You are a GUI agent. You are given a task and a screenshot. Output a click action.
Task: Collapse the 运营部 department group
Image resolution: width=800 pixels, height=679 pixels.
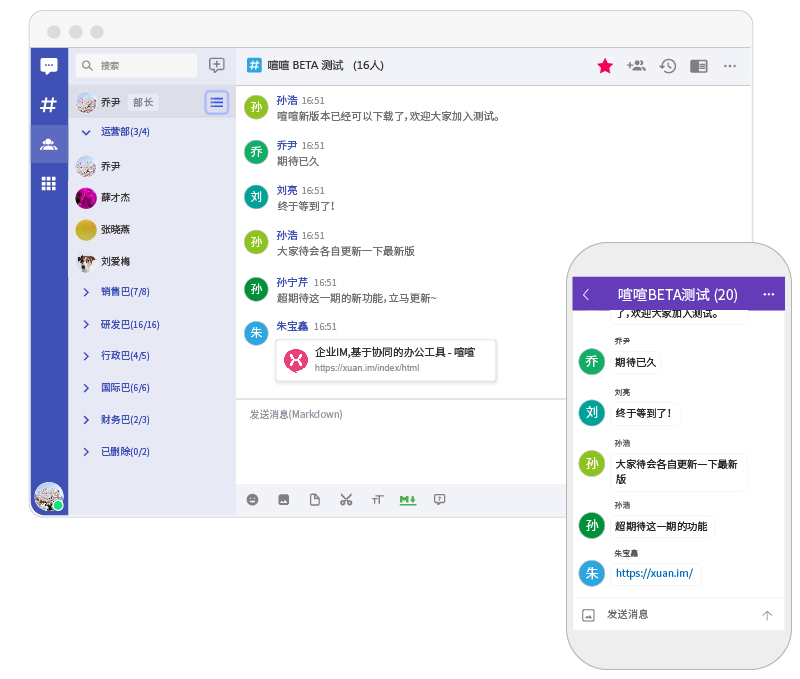[86, 132]
